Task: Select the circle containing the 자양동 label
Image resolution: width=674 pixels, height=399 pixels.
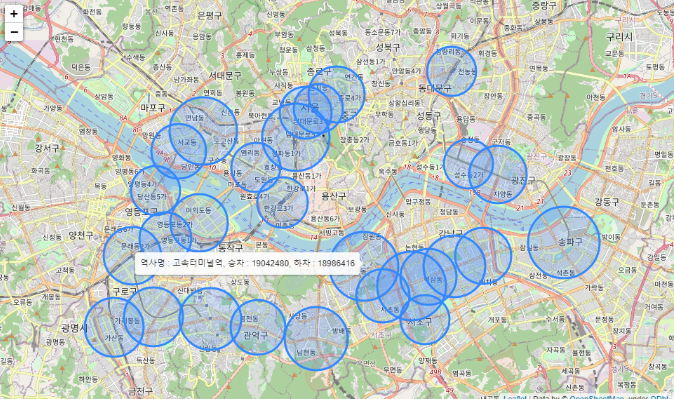Action: coord(498,174)
